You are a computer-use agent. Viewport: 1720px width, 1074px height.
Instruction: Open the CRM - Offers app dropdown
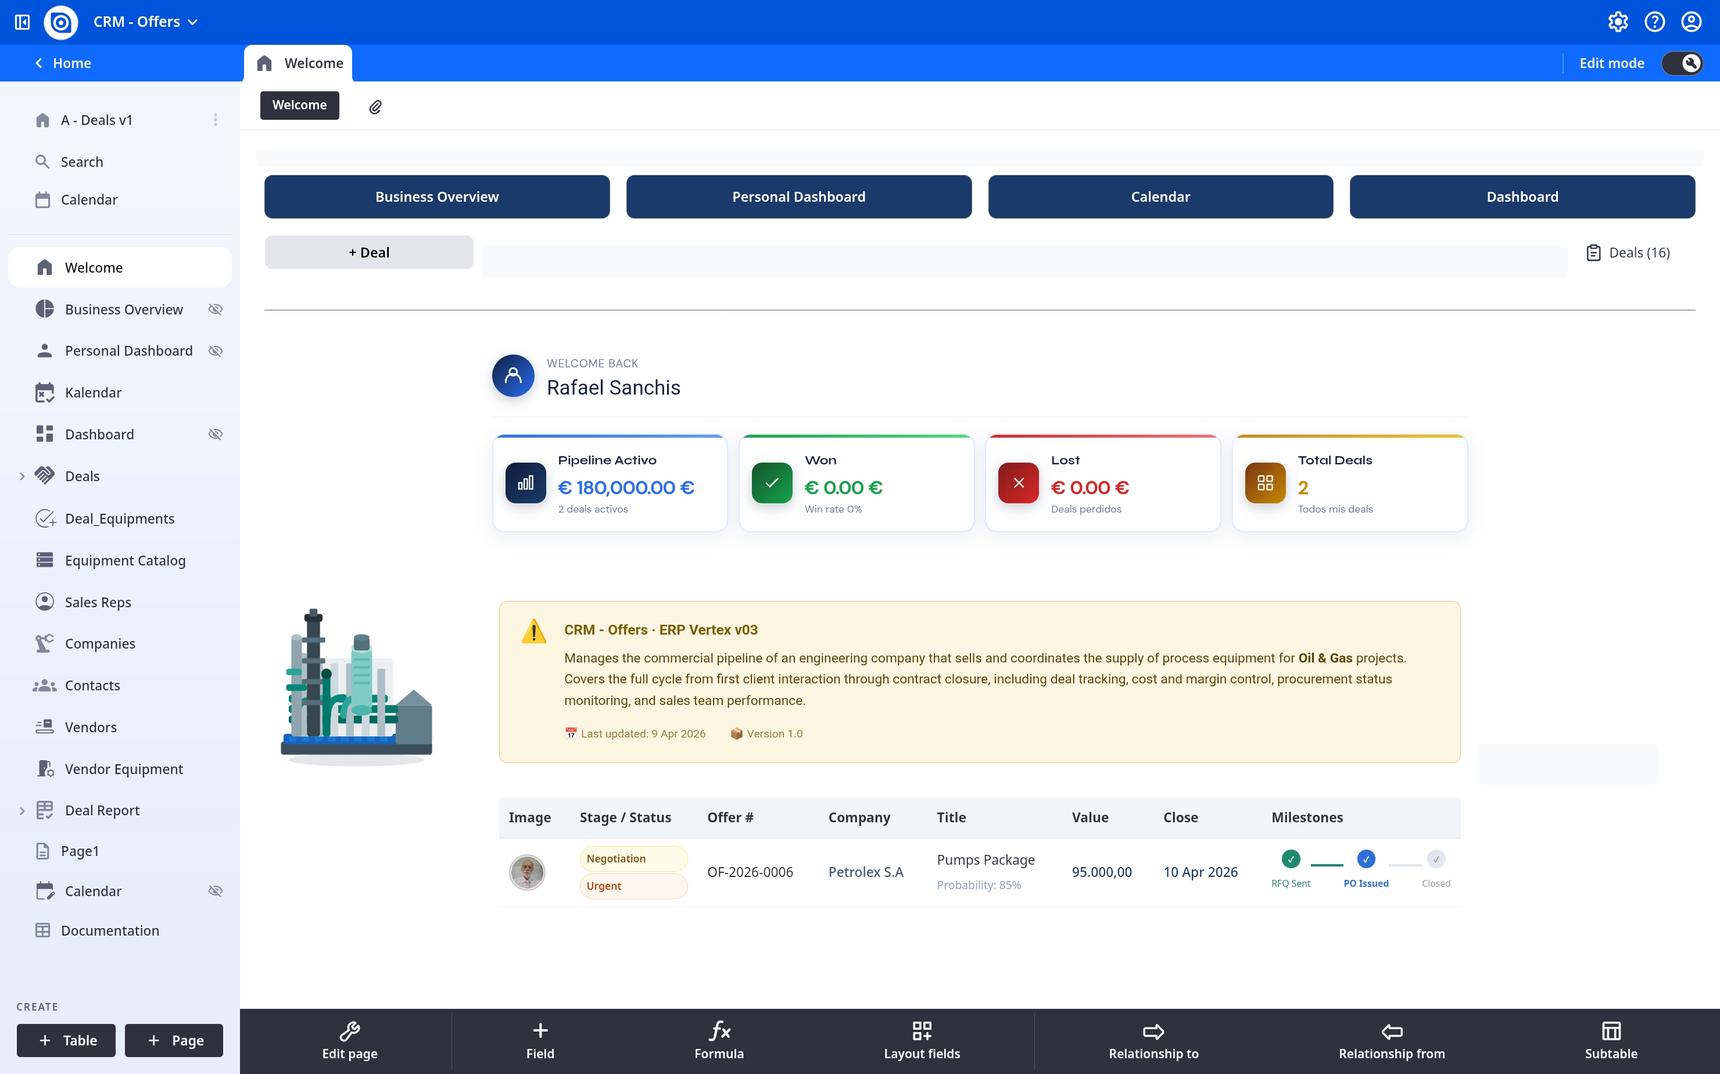(x=146, y=22)
